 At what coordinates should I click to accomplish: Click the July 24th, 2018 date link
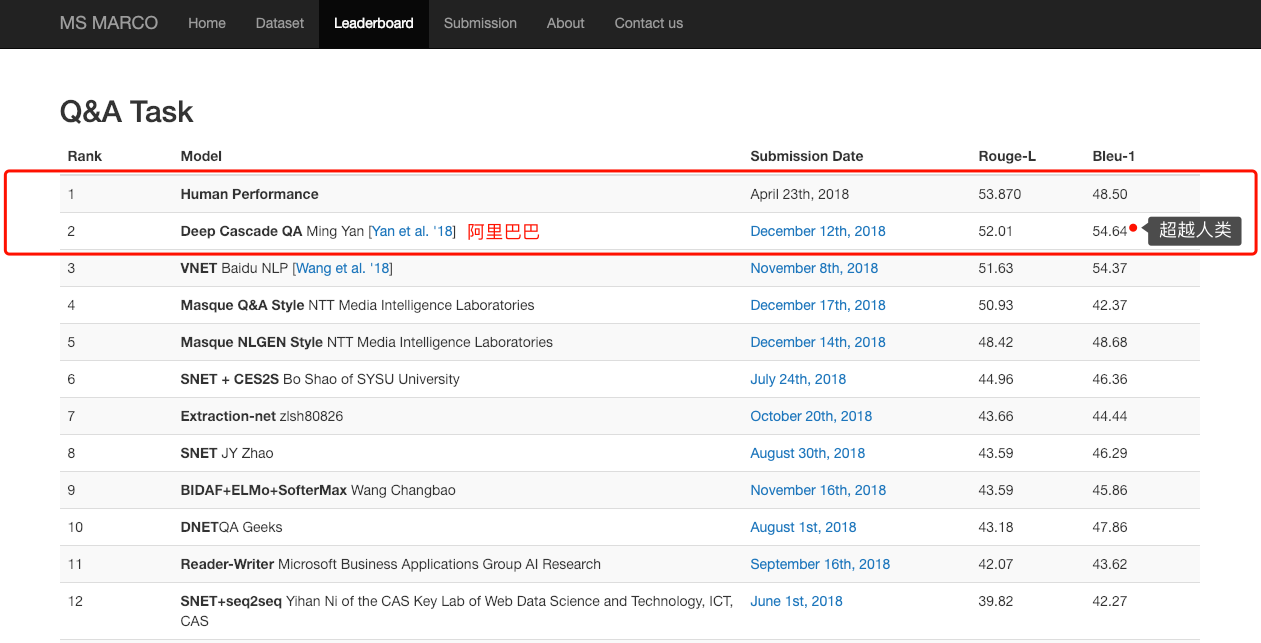(798, 379)
